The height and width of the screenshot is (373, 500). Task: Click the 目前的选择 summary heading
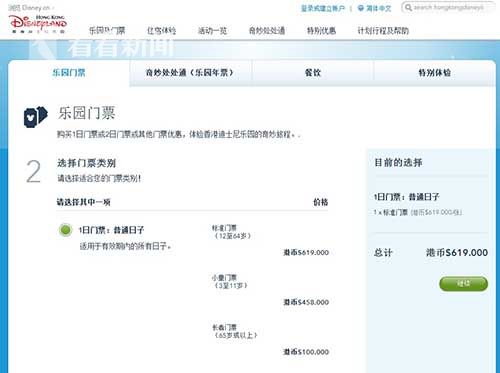pos(398,163)
